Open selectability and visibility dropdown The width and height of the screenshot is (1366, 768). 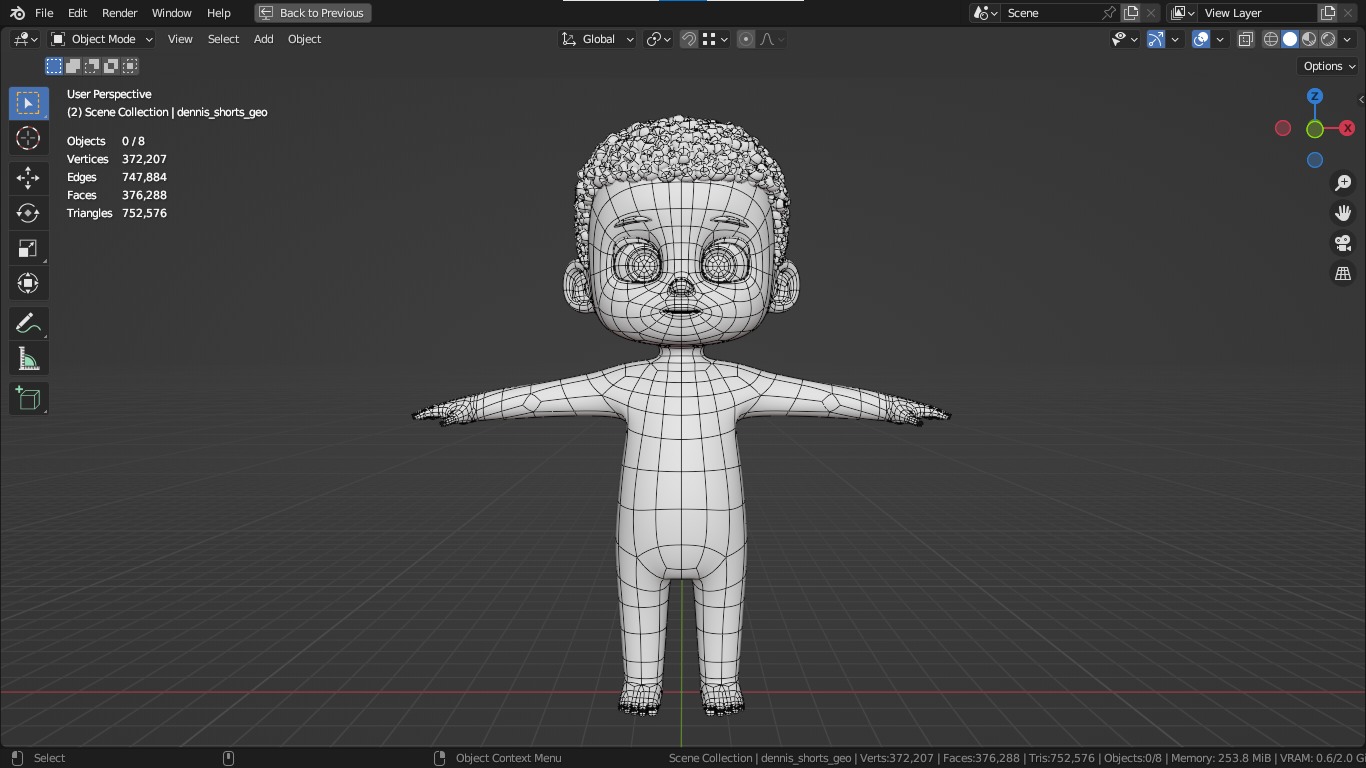point(1125,39)
